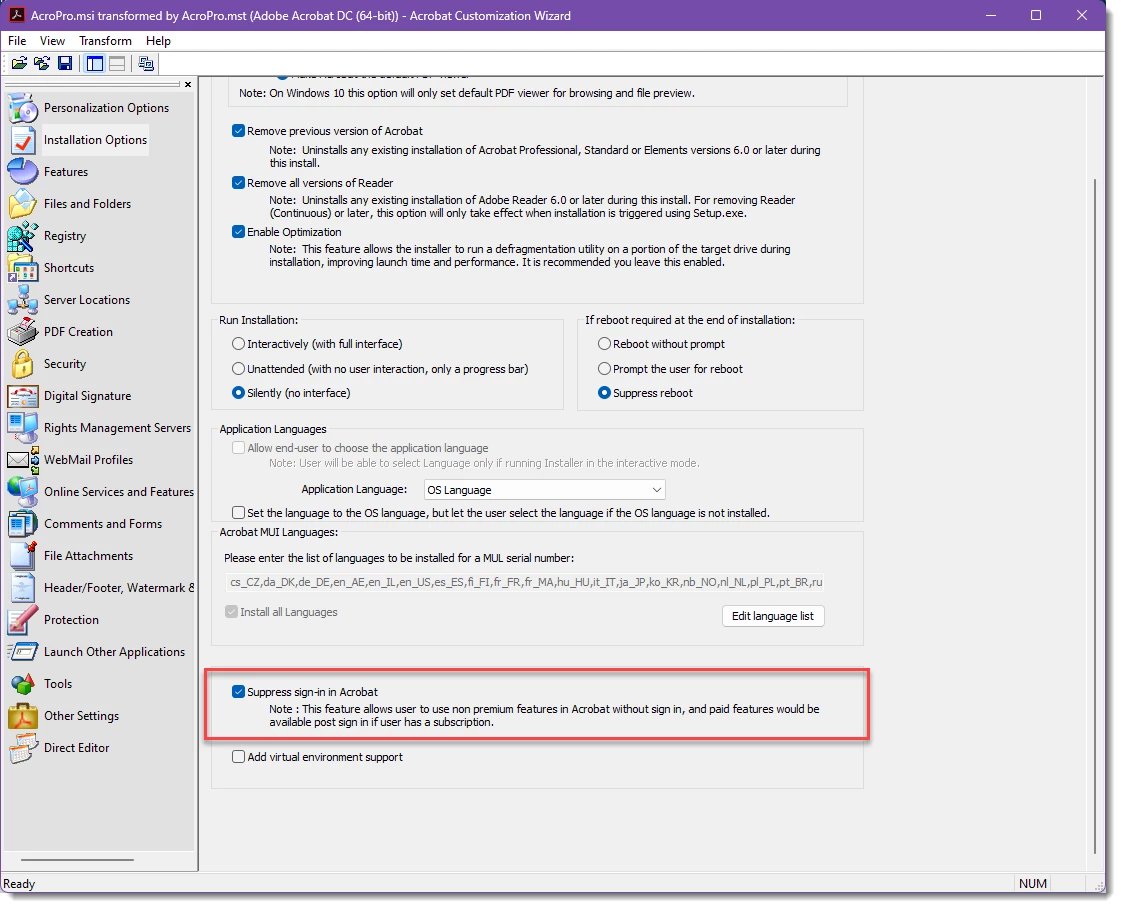Click the navigation pane horizontal scrollbar
Viewport: 1121px width, 908px height.
[77, 860]
